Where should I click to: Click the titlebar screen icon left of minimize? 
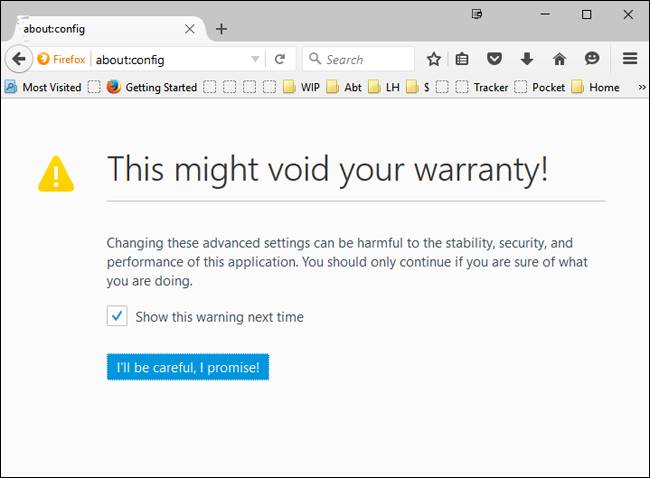pos(477,14)
